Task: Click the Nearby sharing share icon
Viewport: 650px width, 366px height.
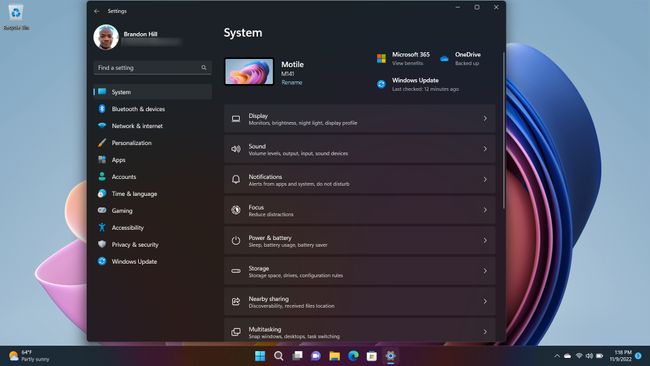Action: coord(236,301)
